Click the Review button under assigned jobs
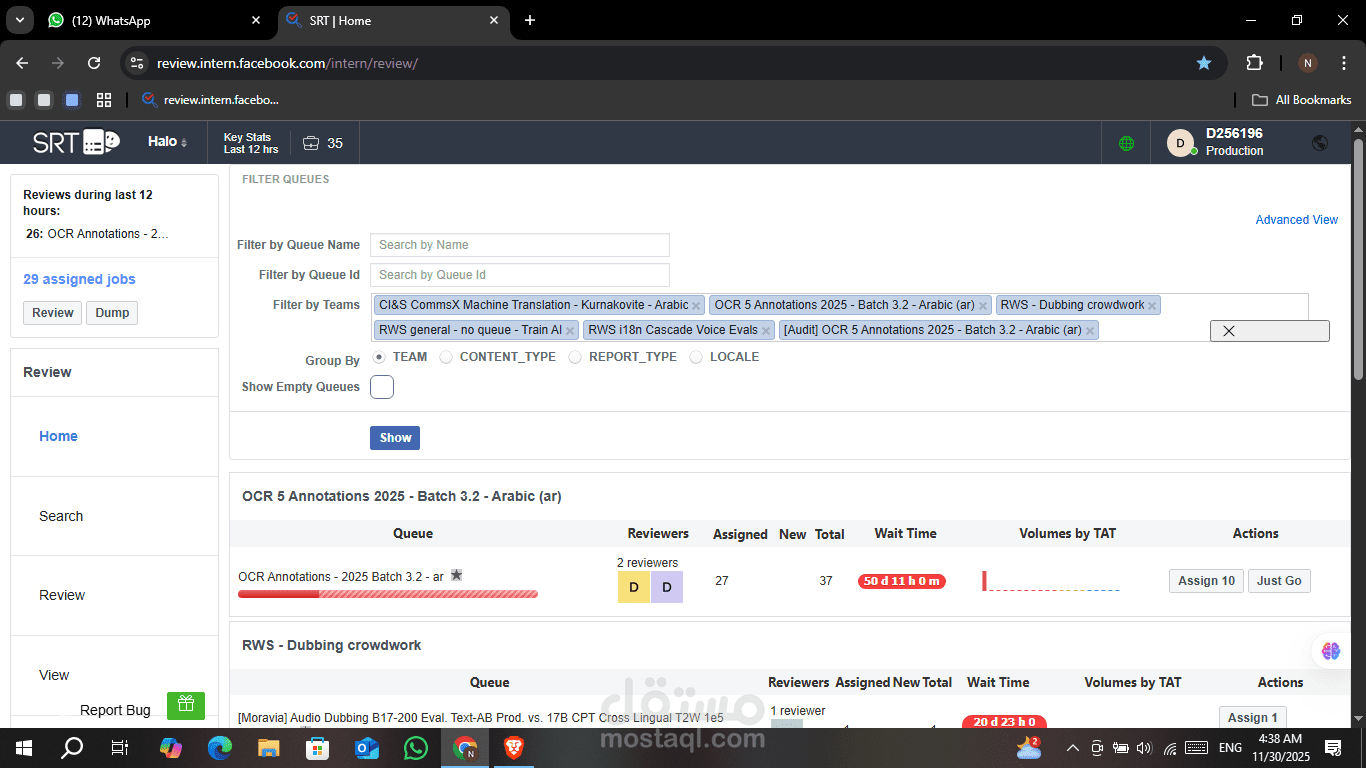 click(53, 313)
